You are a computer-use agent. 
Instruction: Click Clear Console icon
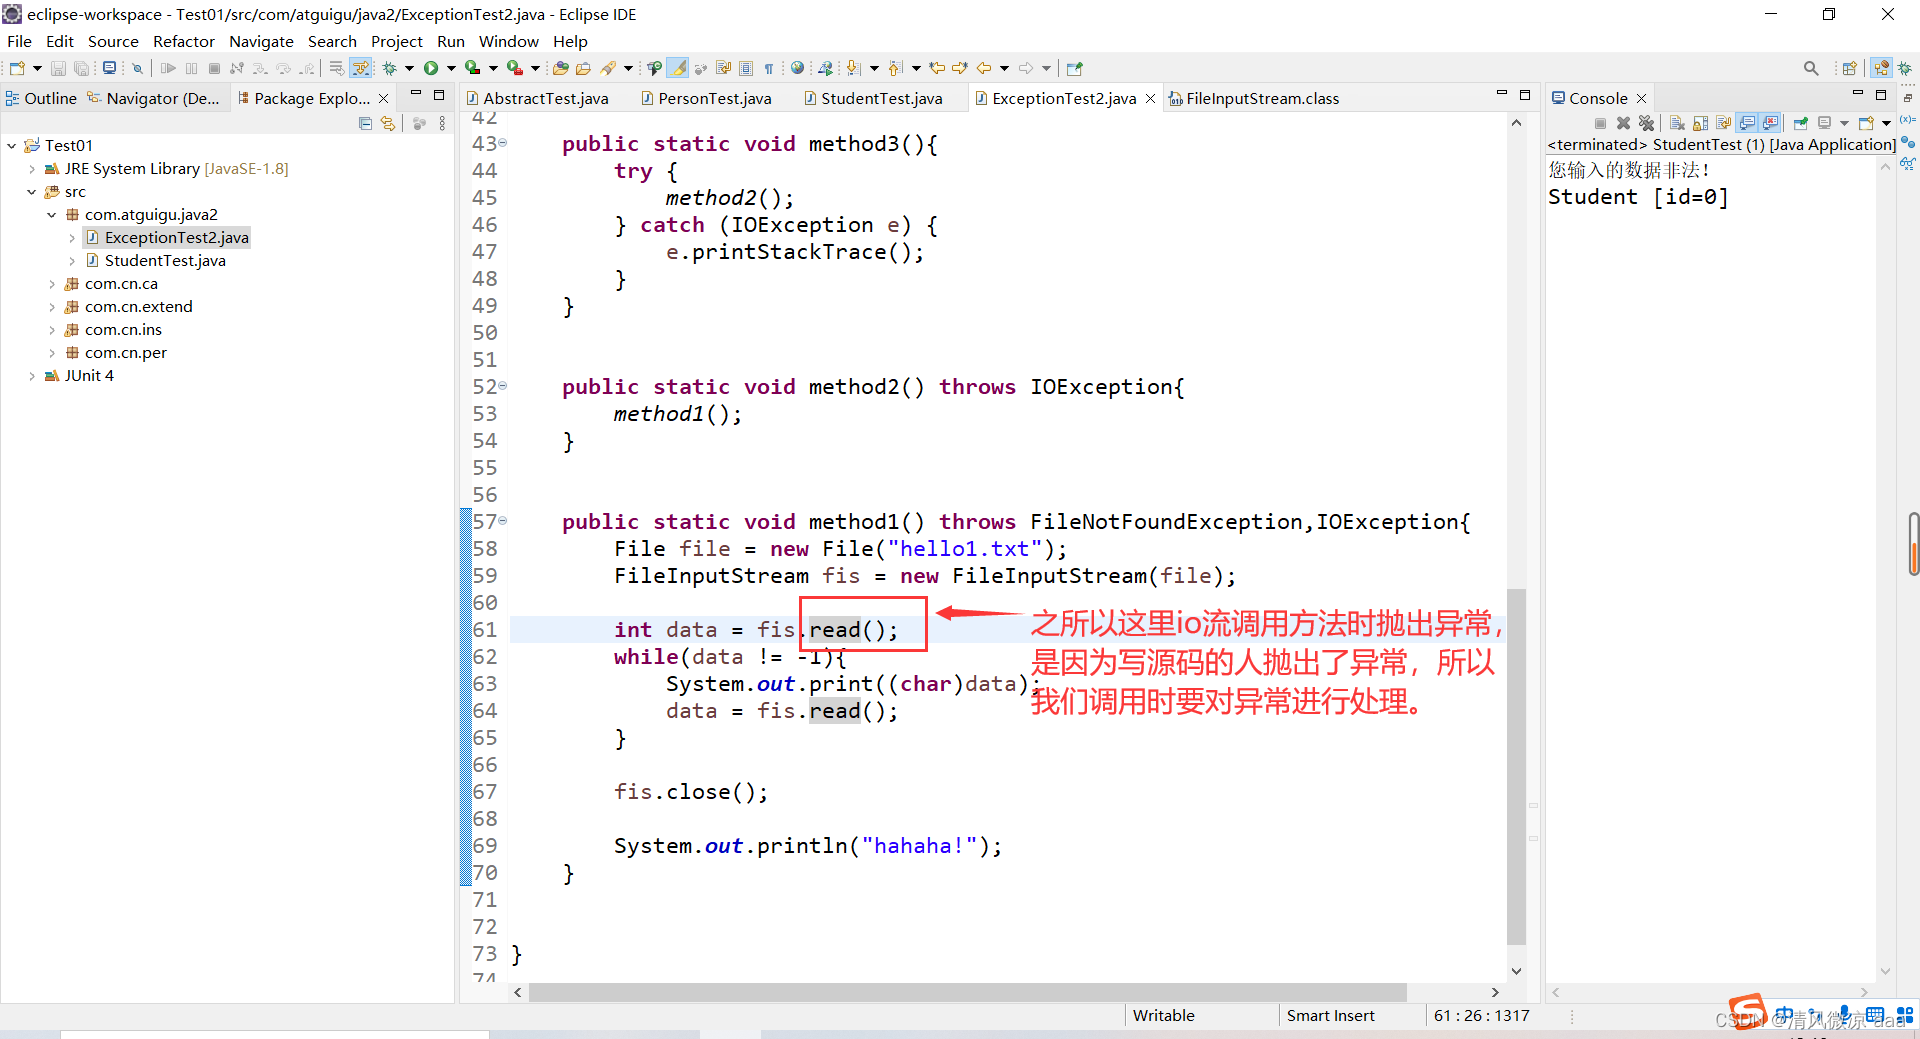click(1677, 123)
